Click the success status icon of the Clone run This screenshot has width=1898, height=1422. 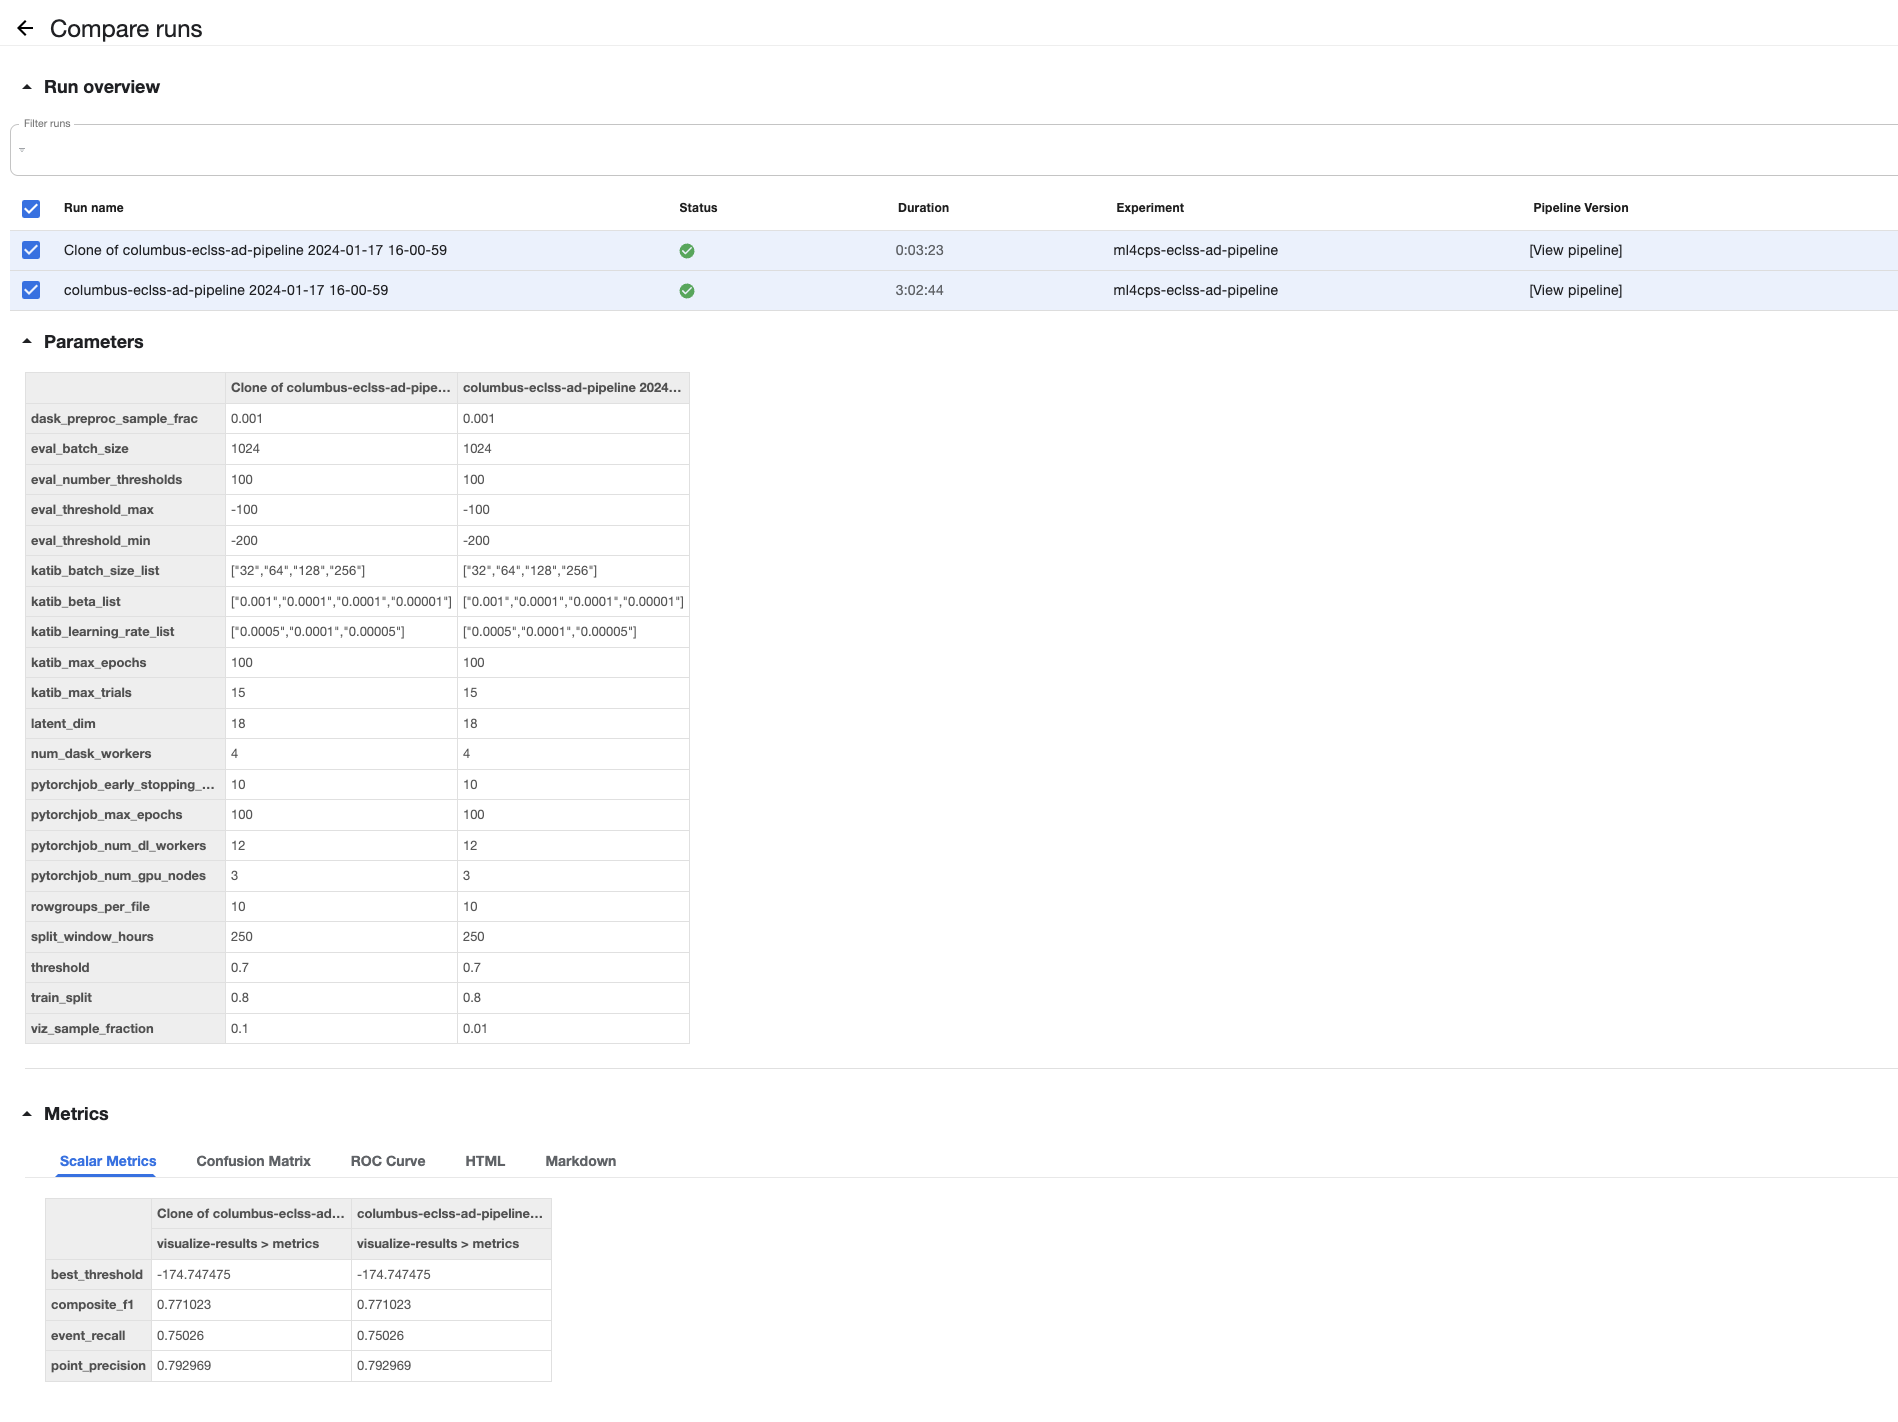[687, 251]
